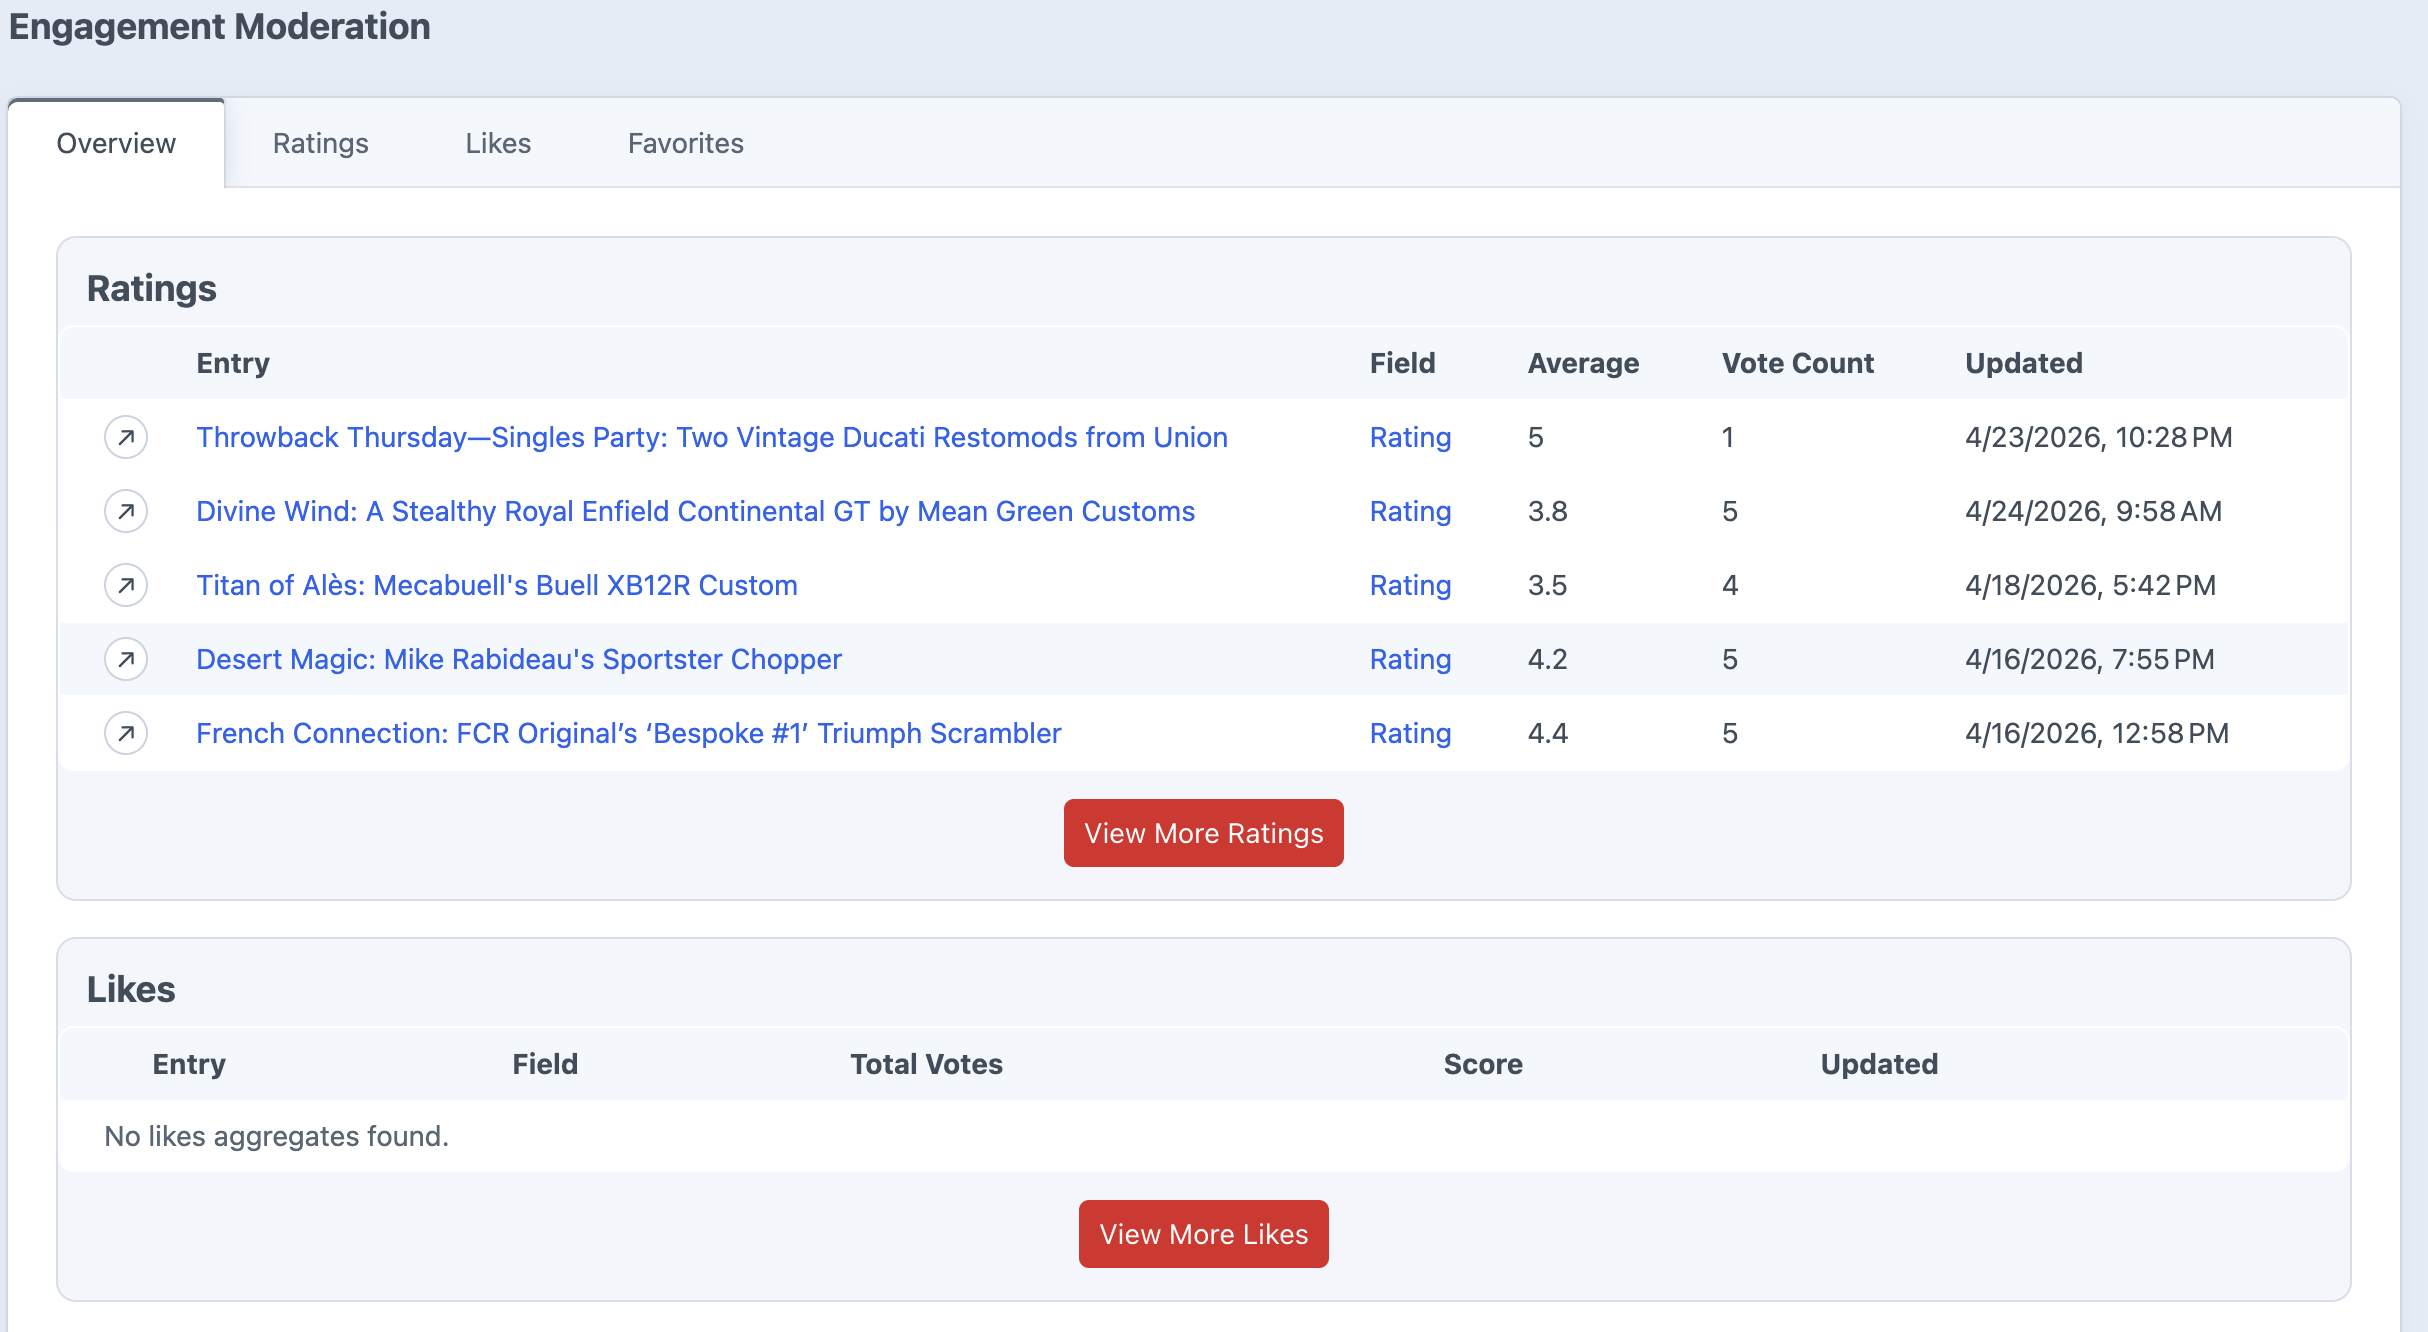The image size is (2428, 1332).
Task: Click the average value 3.8
Action: click(x=1548, y=511)
